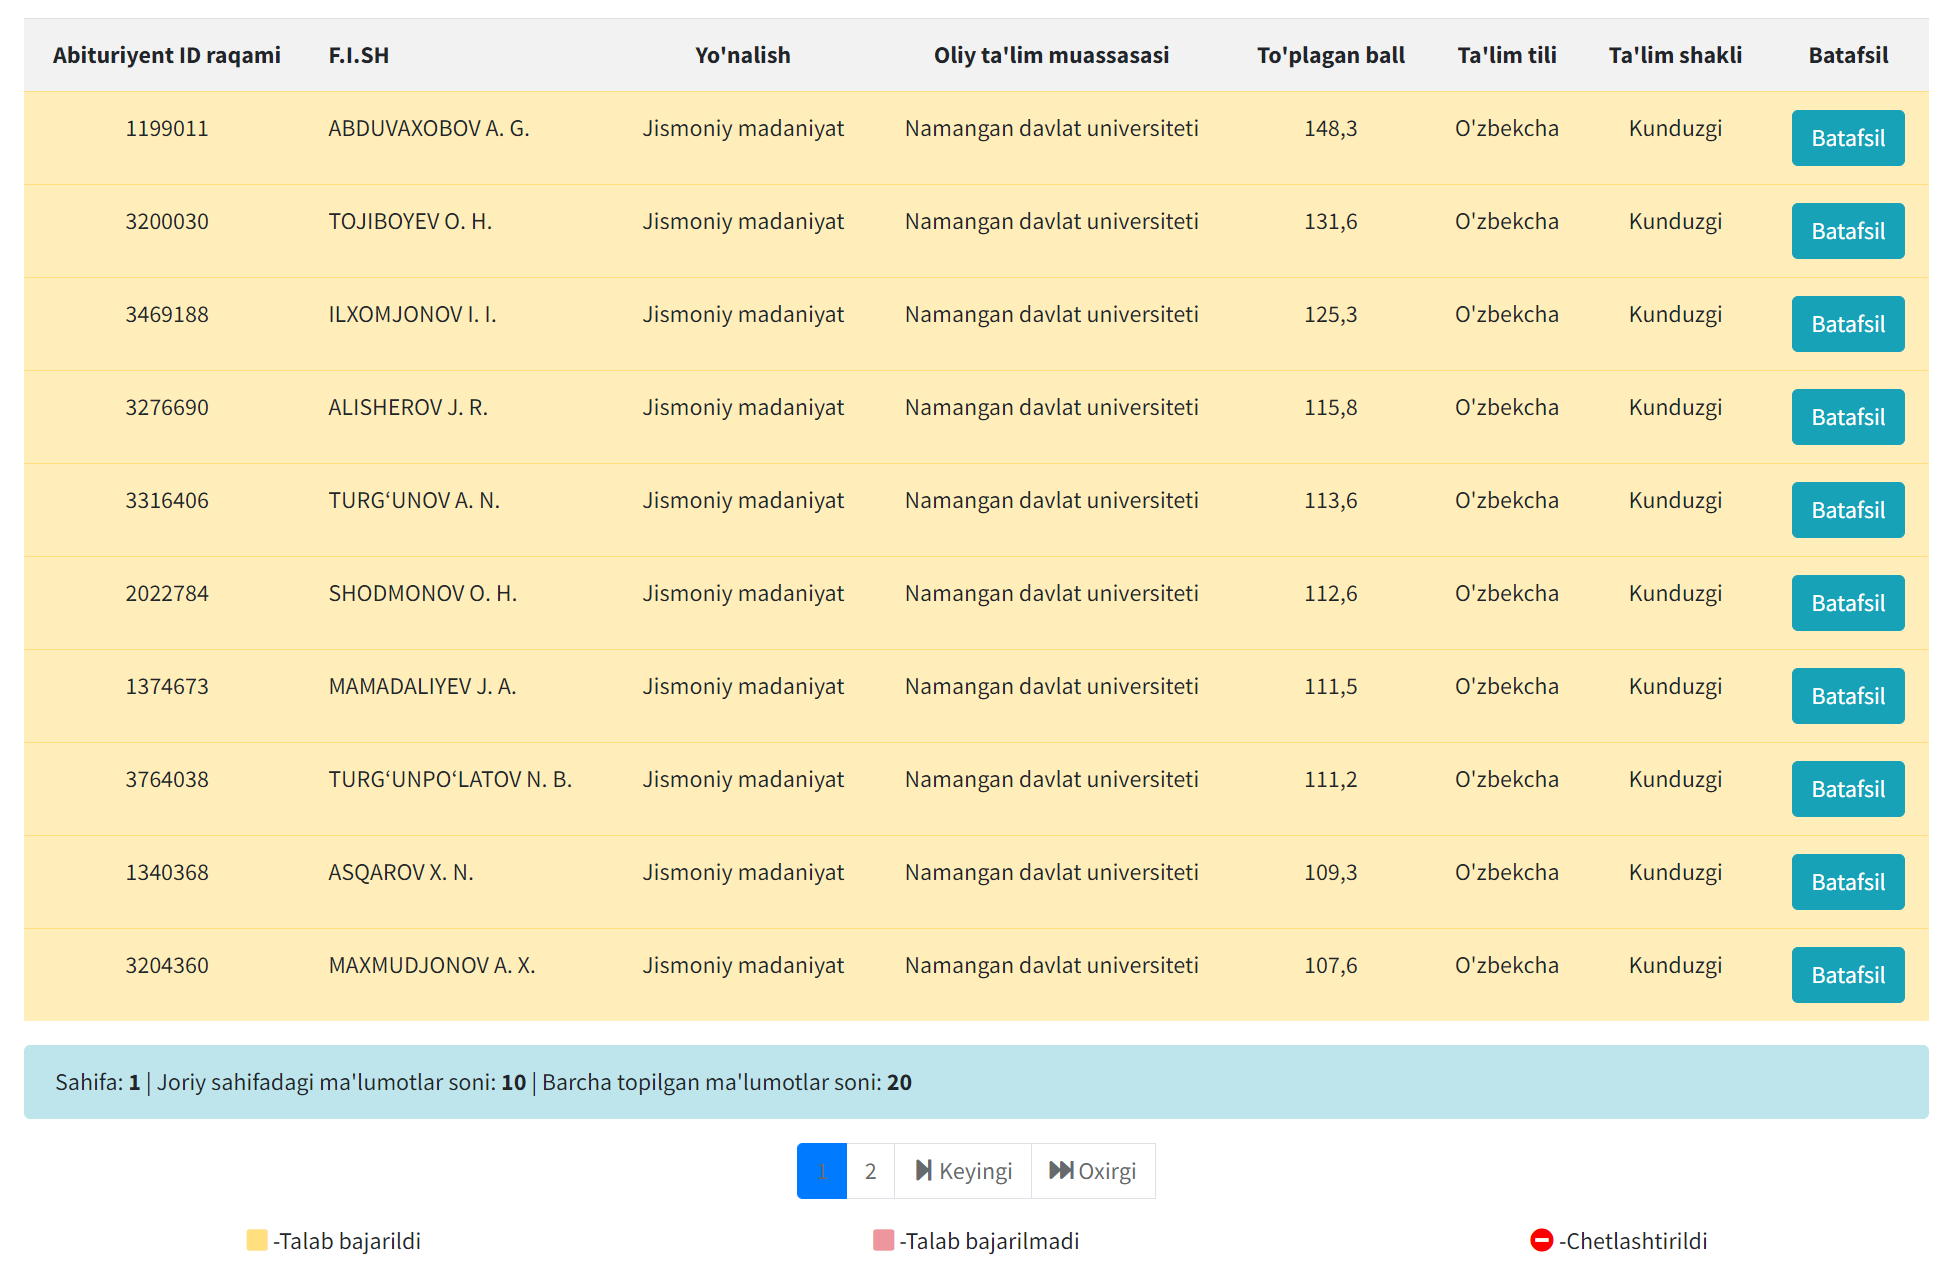The image size is (1953, 1272).
Task: Click the -Chetlashtirildi legend label
Action: point(1633,1241)
